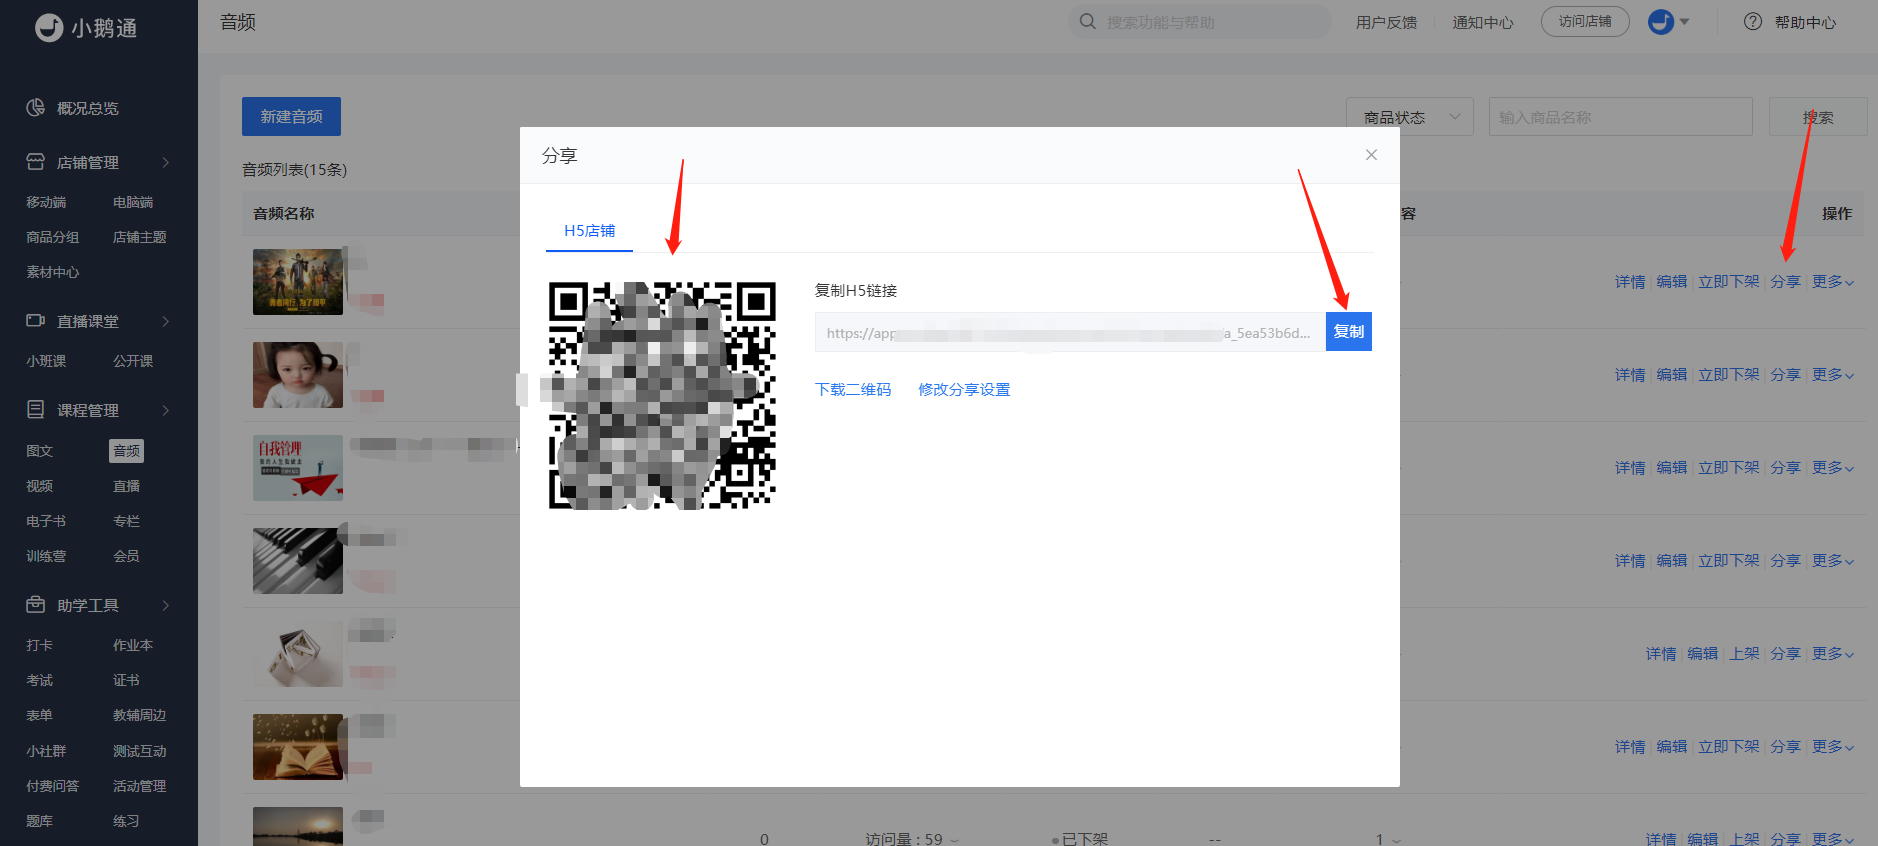Close the 分享 dialog with the X
Screen dimensions: 1878x846
(x=1371, y=154)
